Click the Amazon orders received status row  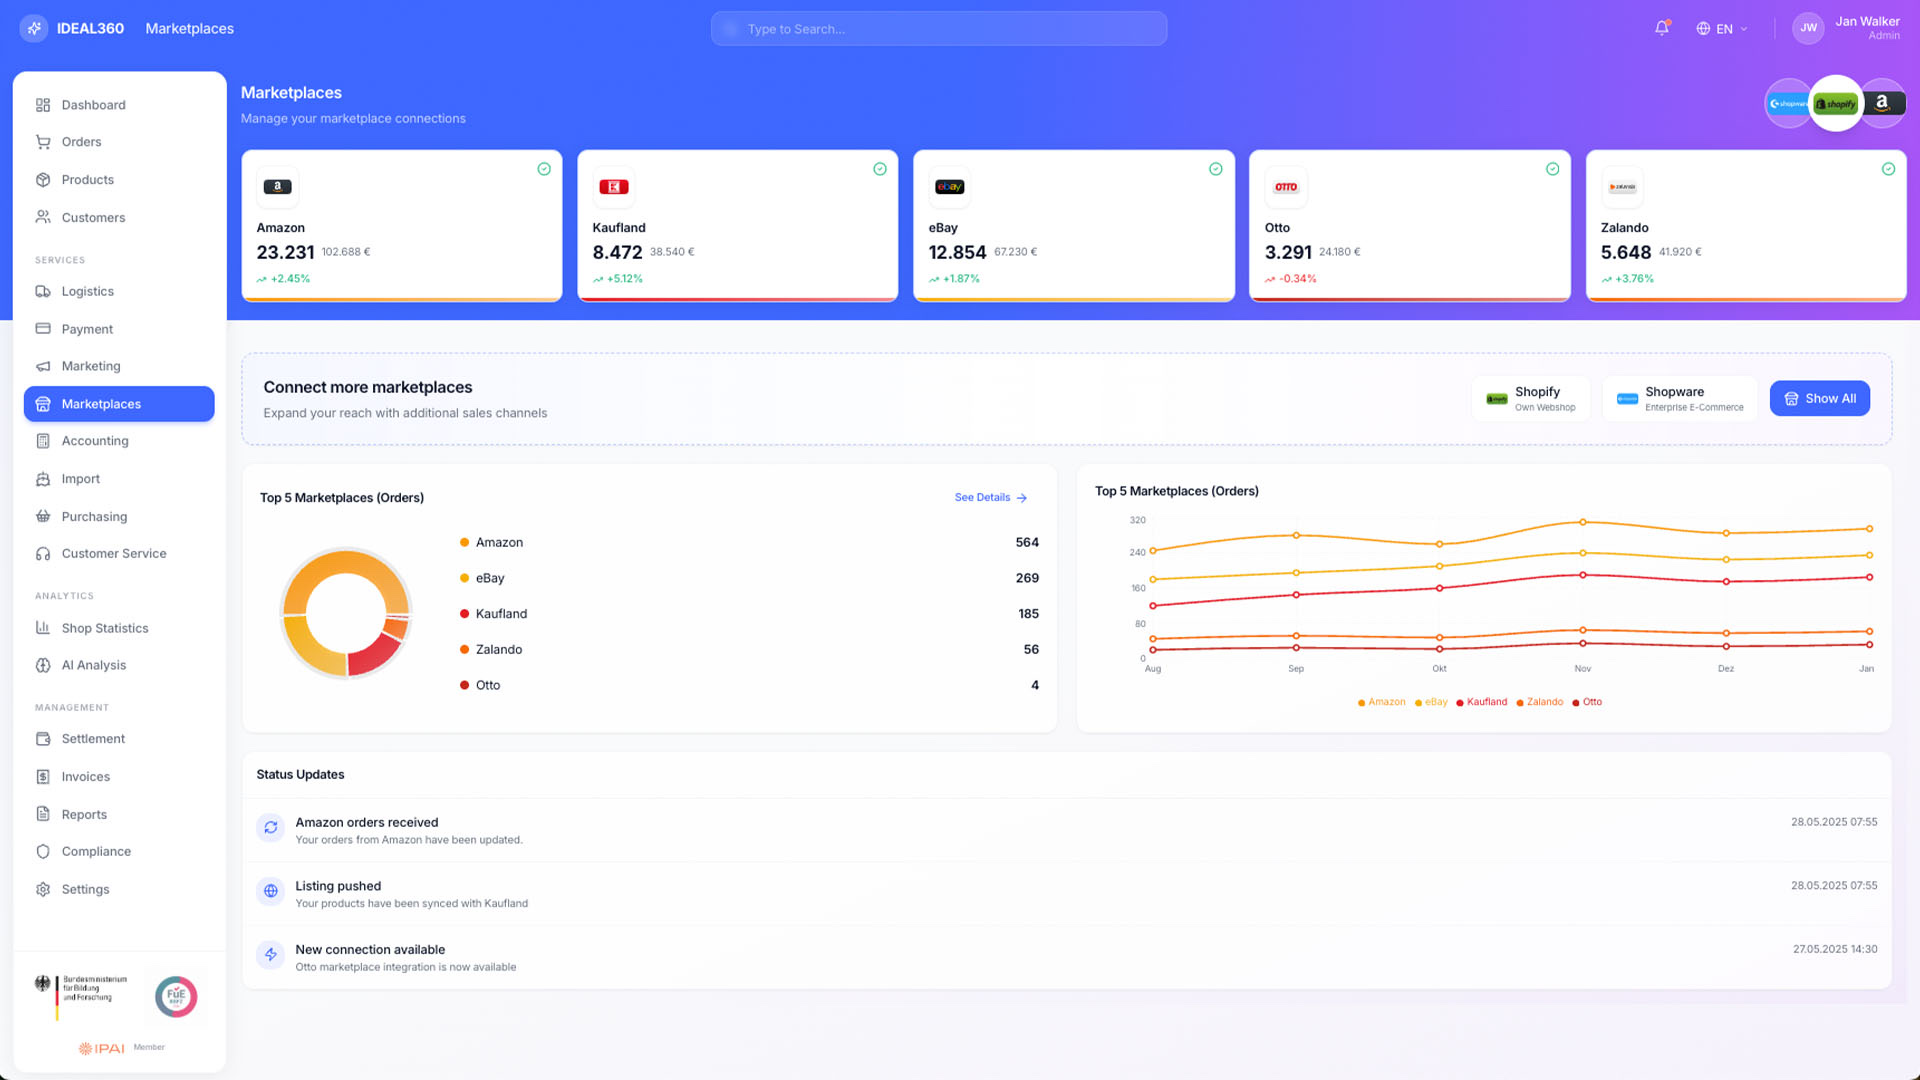click(1066, 830)
